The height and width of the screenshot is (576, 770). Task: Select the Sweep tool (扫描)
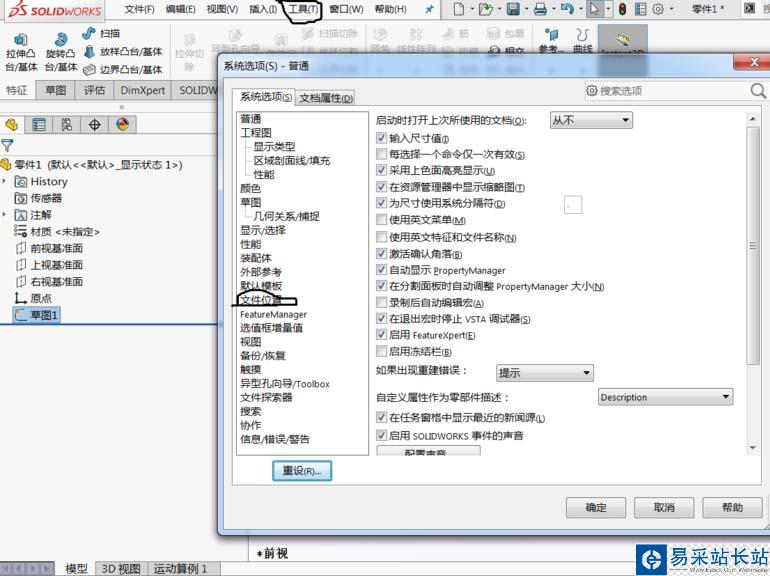pyautogui.click(x=101, y=33)
